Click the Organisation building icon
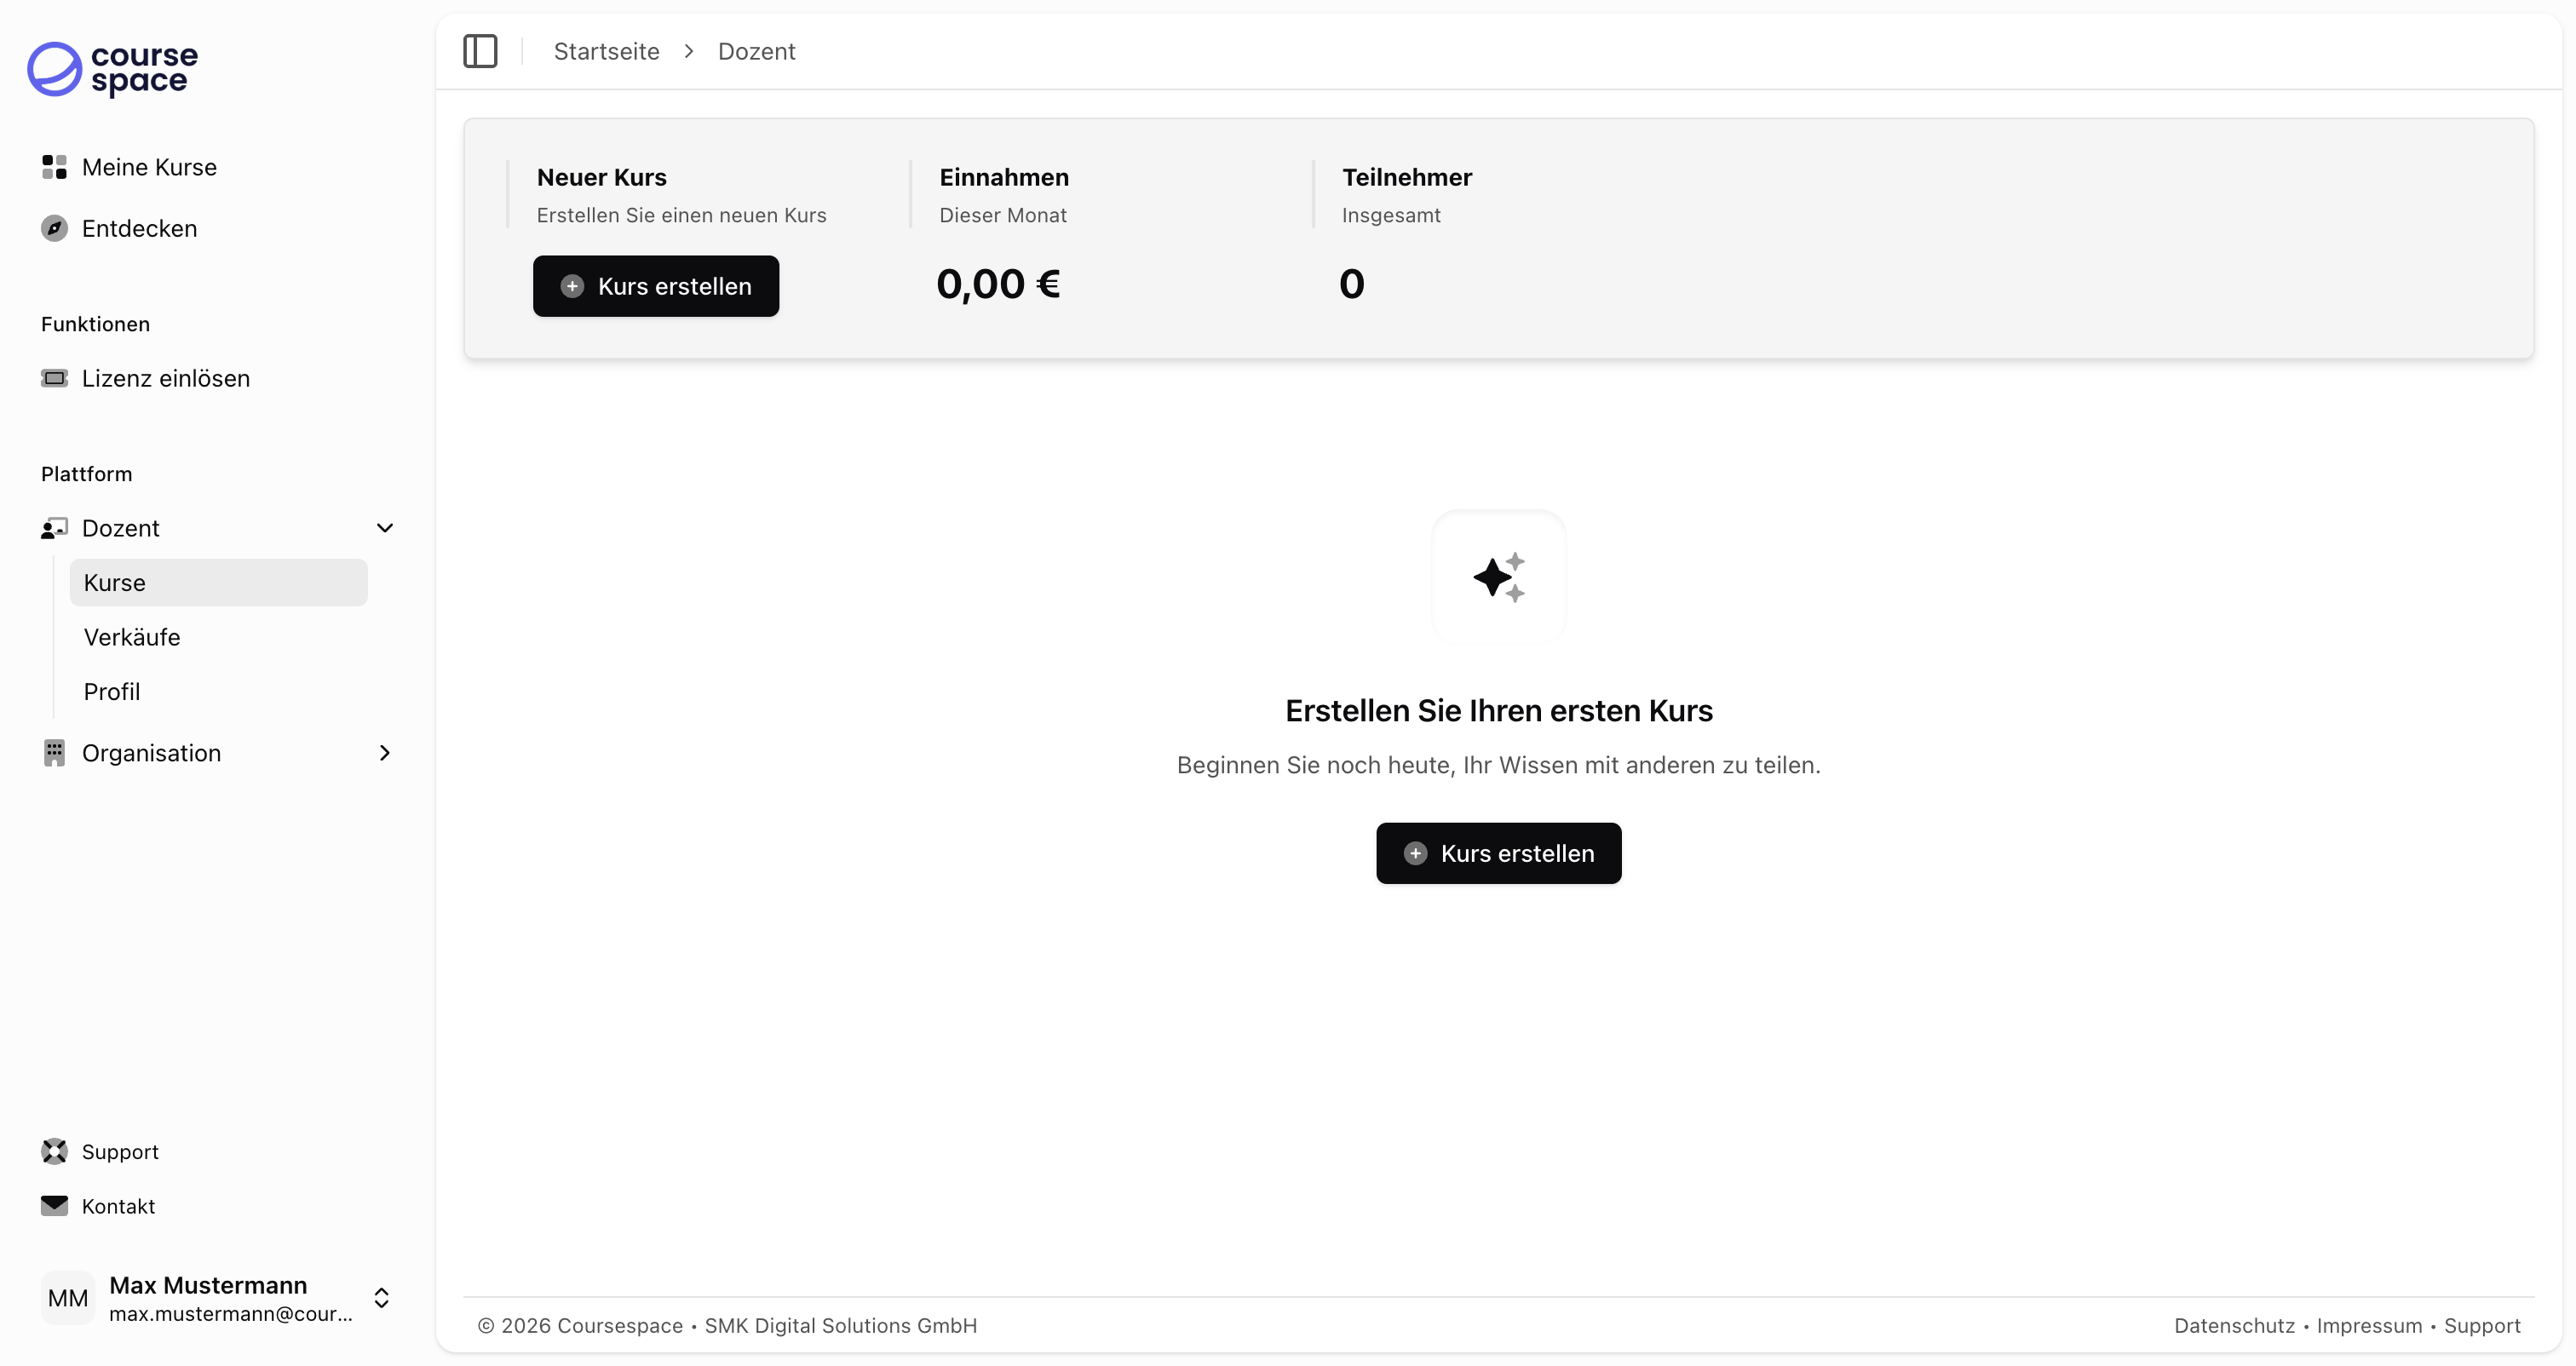 (54, 753)
